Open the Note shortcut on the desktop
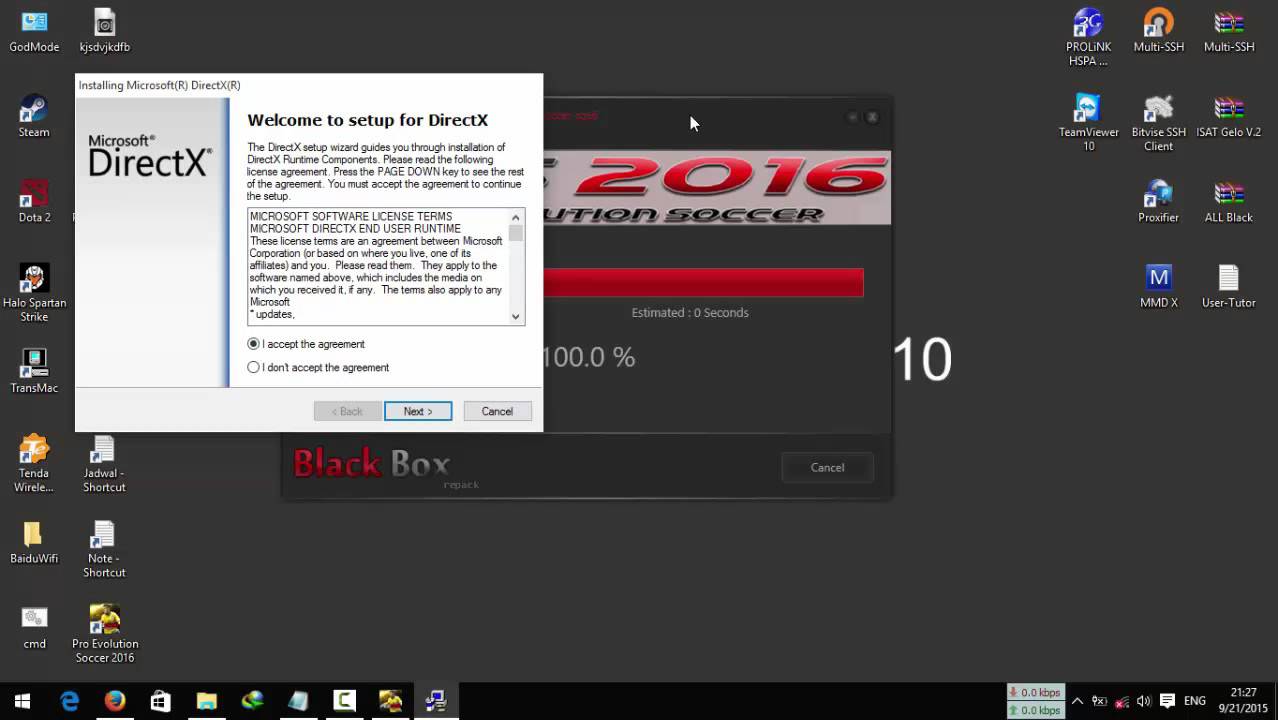Image resolution: width=1278 pixels, height=720 pixels. 104,549
